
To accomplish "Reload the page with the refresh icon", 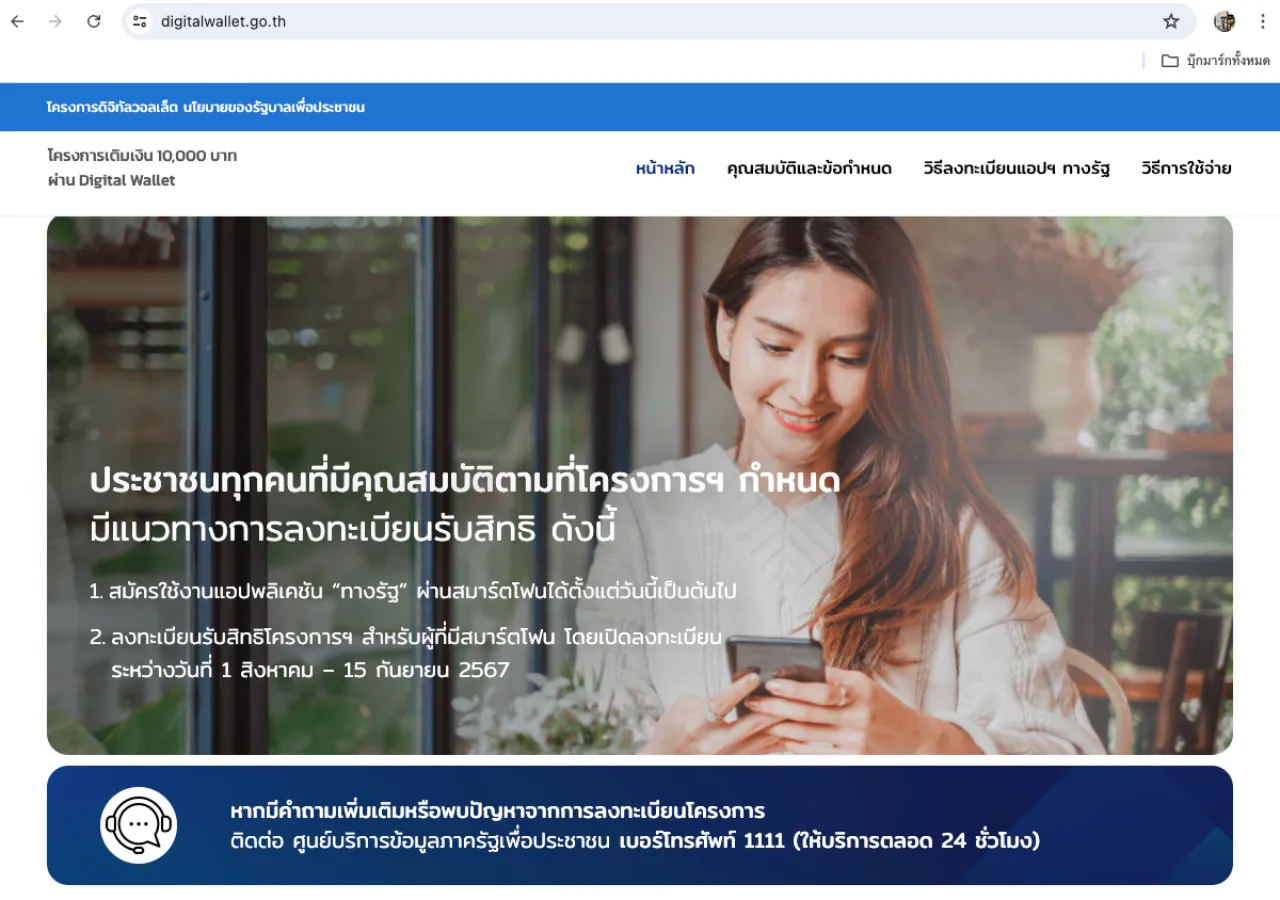I will pyautogui.click(x=94, y=21).
